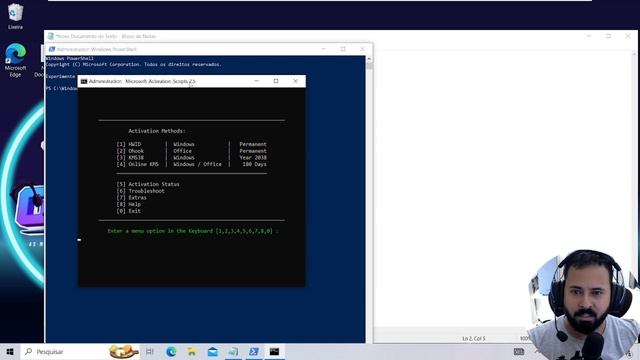
Task: Click the "[3] KMS38" menu line
Action: tap(191, 157)
